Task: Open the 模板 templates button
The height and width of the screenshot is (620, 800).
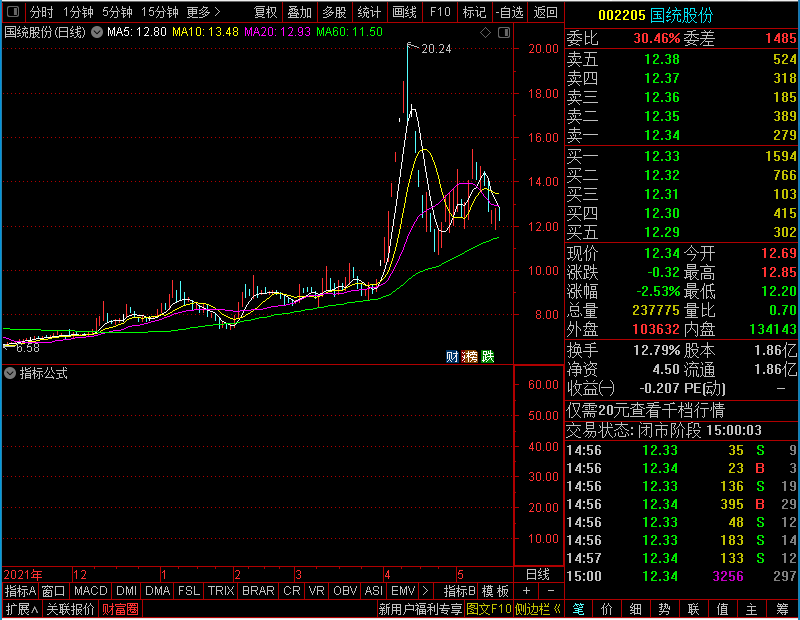Action: pyautogui.click(x=495, y=591)
